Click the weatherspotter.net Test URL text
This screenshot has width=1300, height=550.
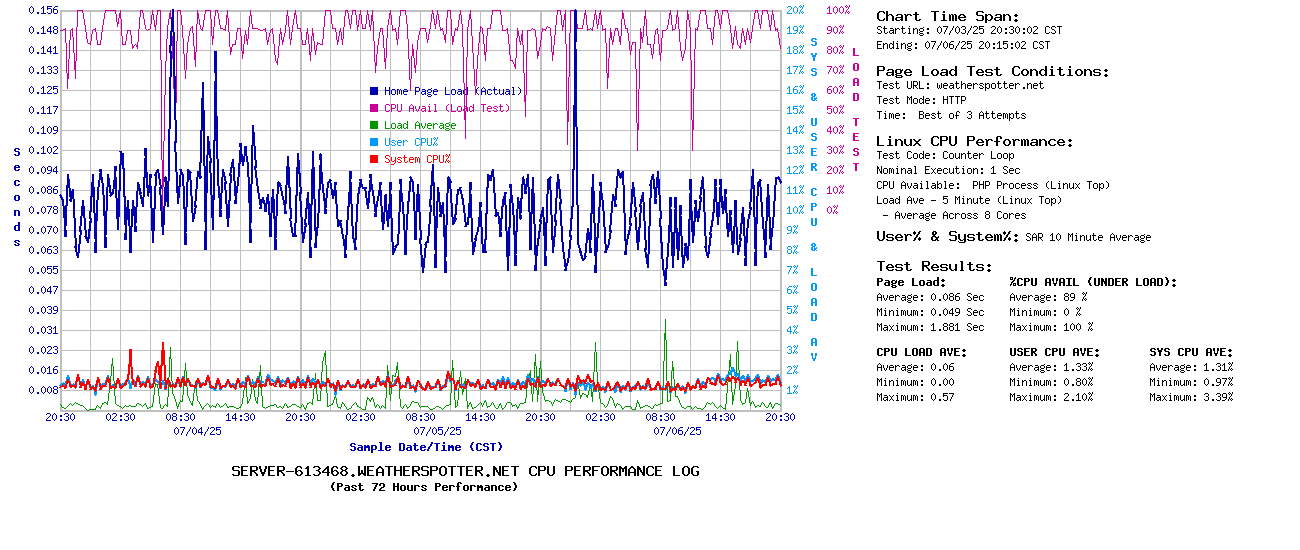coord(989,85)
